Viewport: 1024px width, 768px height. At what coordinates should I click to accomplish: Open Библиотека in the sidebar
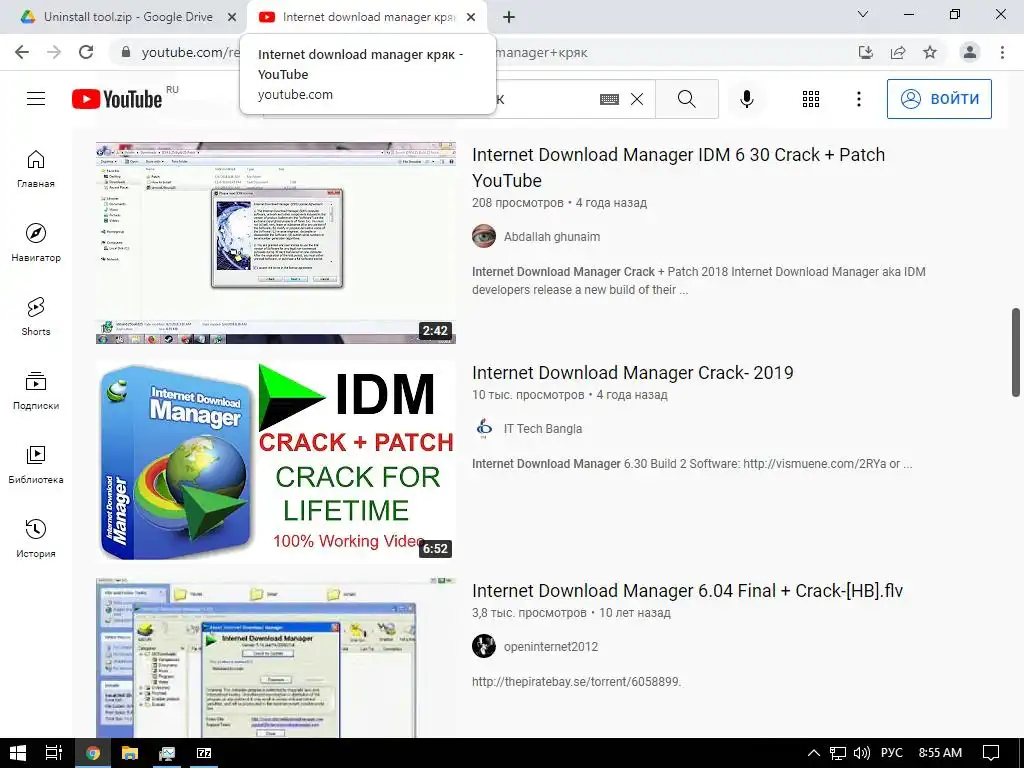click(36, 464)
